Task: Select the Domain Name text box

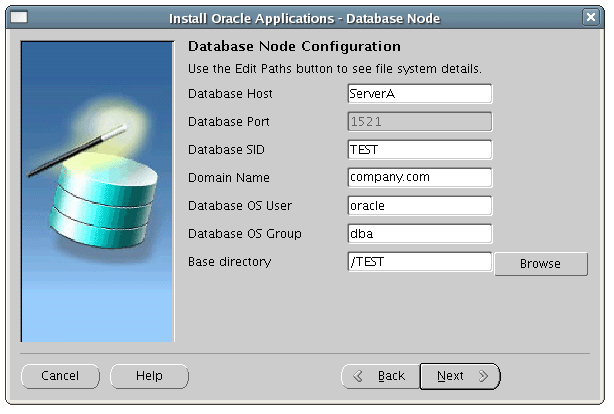Action: (x=420, y=177)
